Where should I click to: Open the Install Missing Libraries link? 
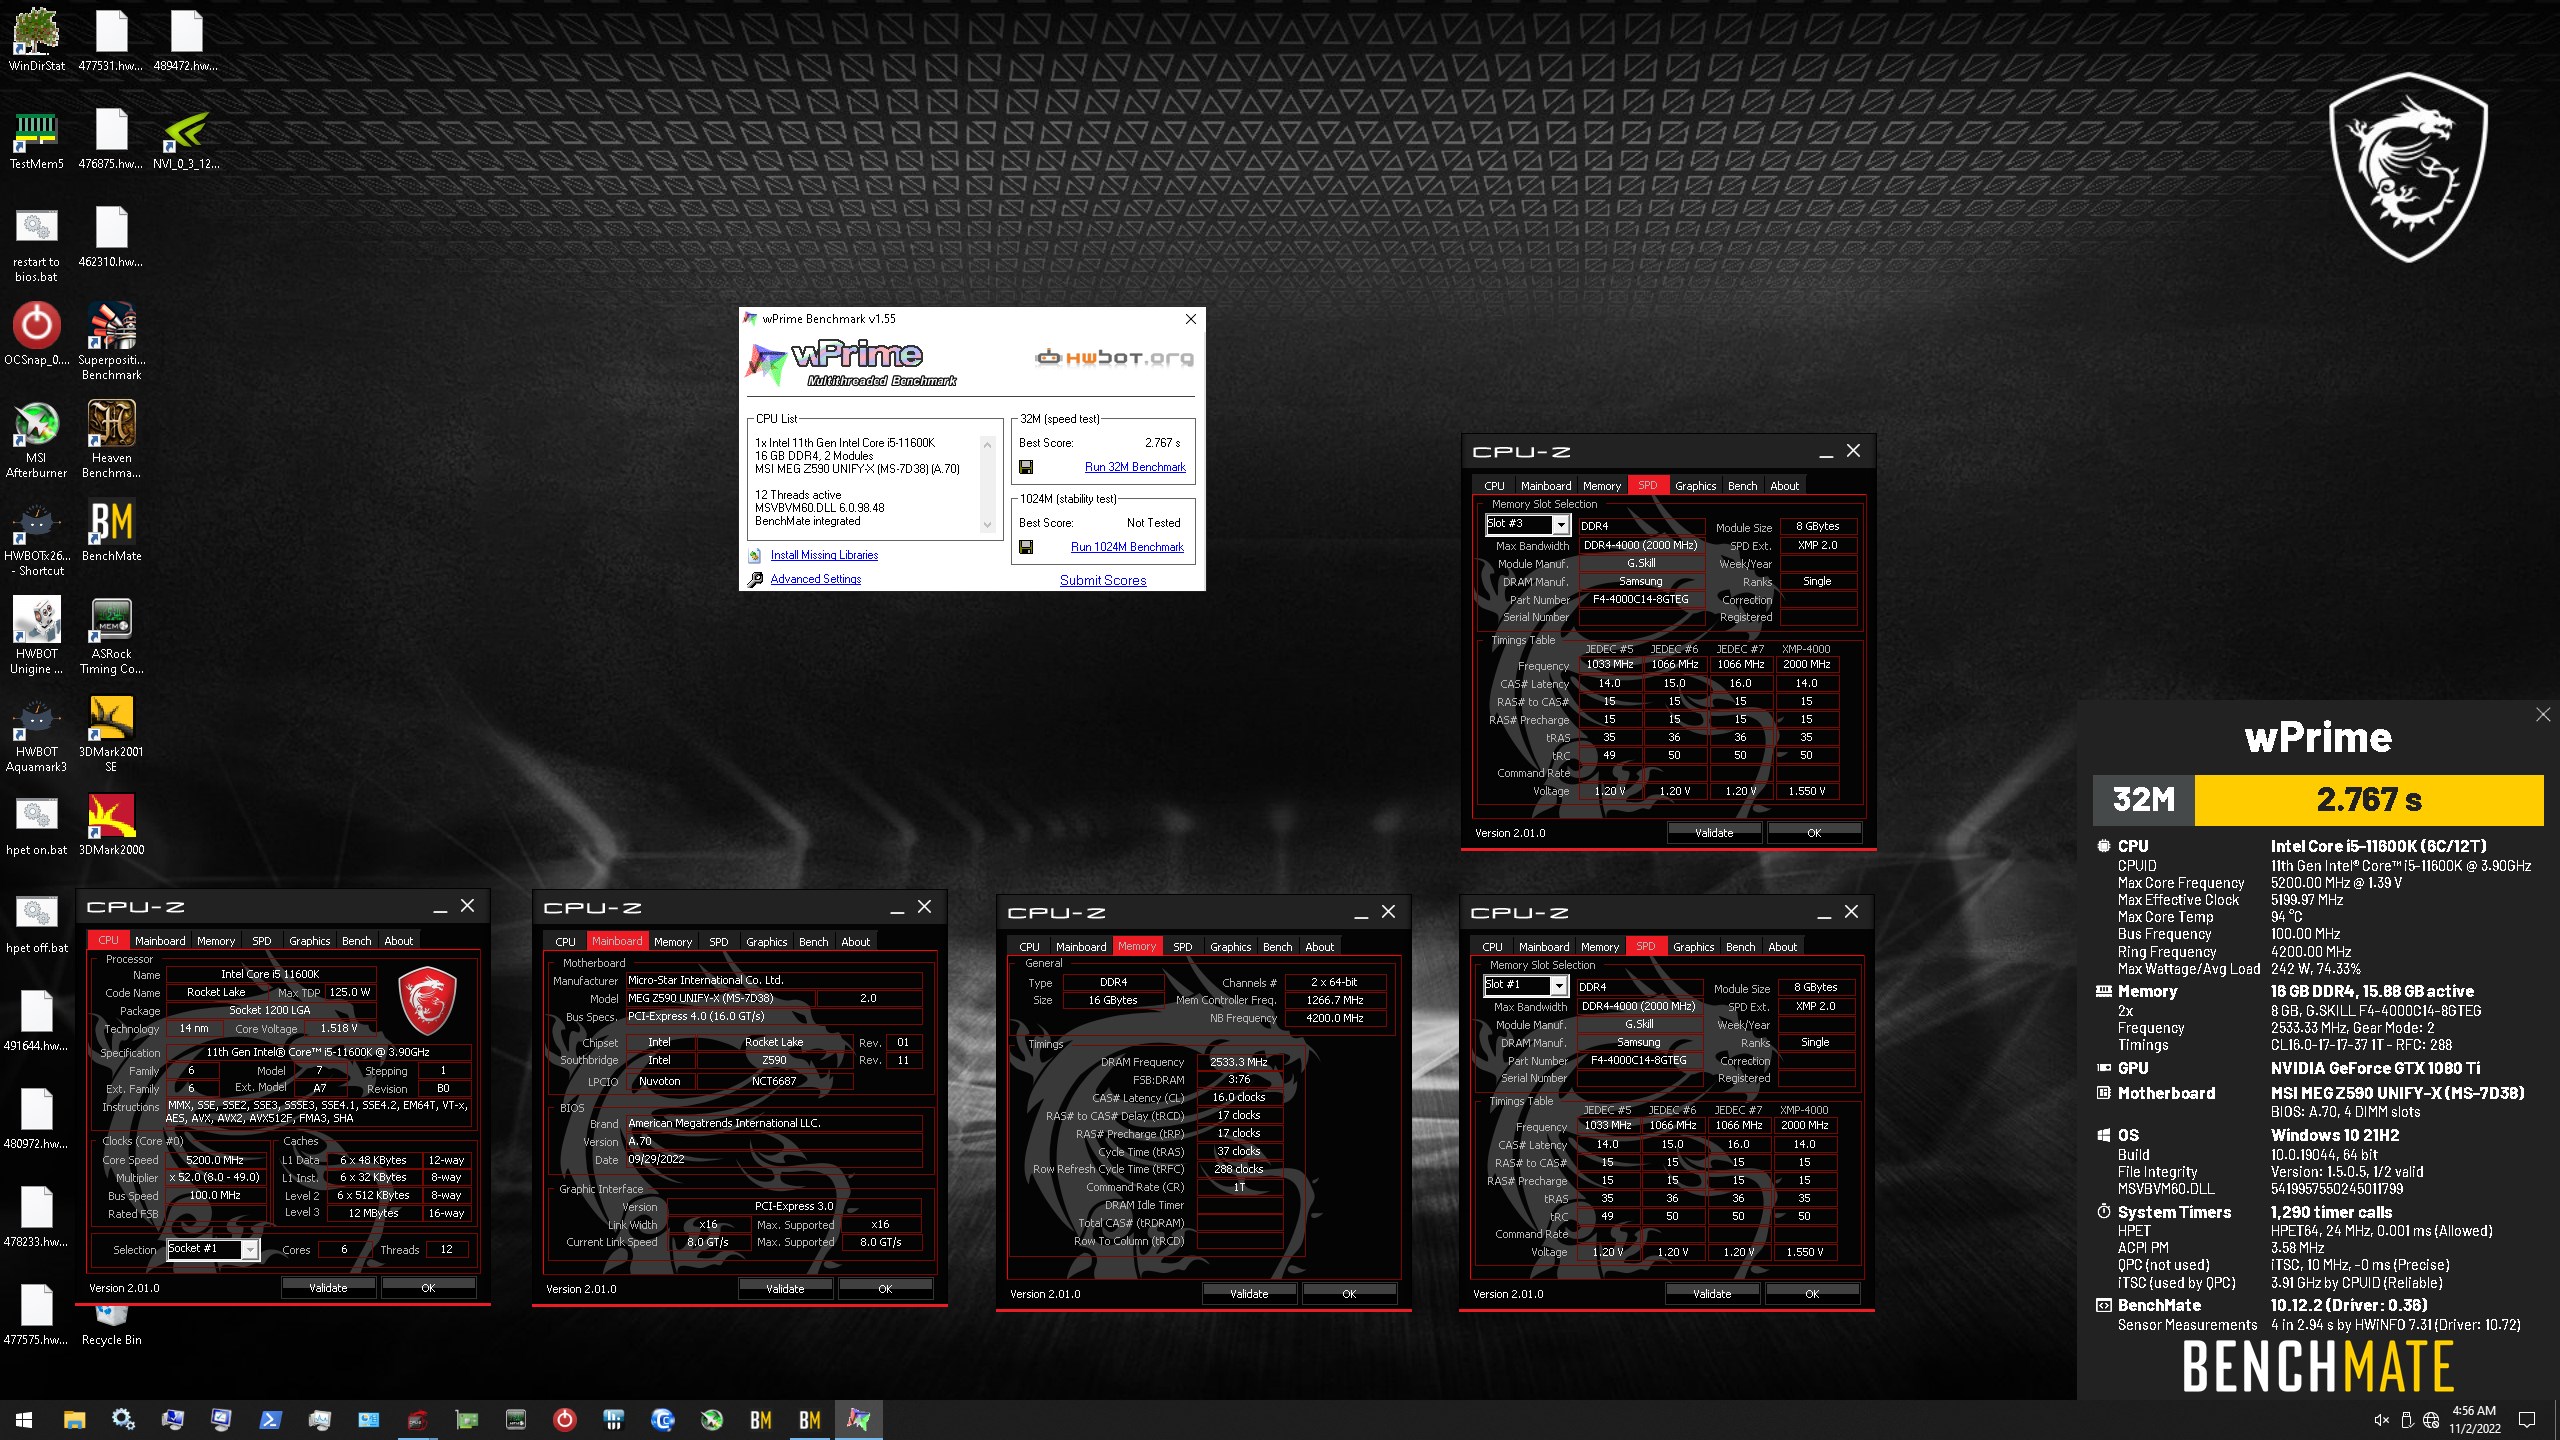[824, 555]
